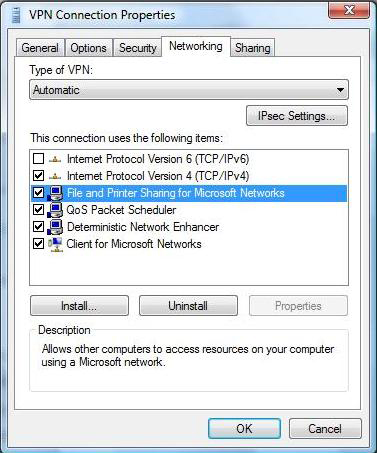The width and height of the screenshot is (377, 453).
Task: Open the Type of VPN dropdown arrow
Action: pyautogui.click(x=340, y=90)
